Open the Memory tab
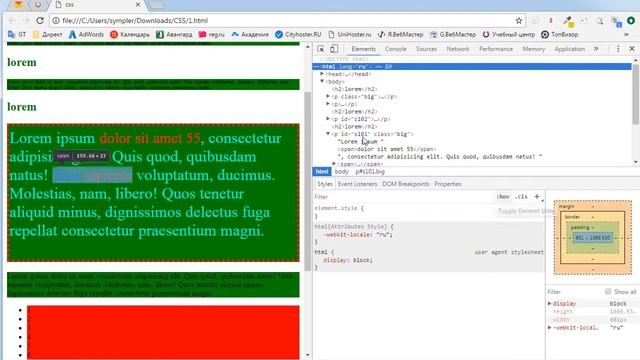Image resolution: width=640 pixels, height=360 pixels. (x=534, y=49)
